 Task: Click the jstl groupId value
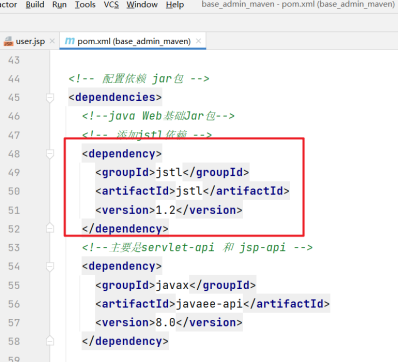click(x=169, y=172)
